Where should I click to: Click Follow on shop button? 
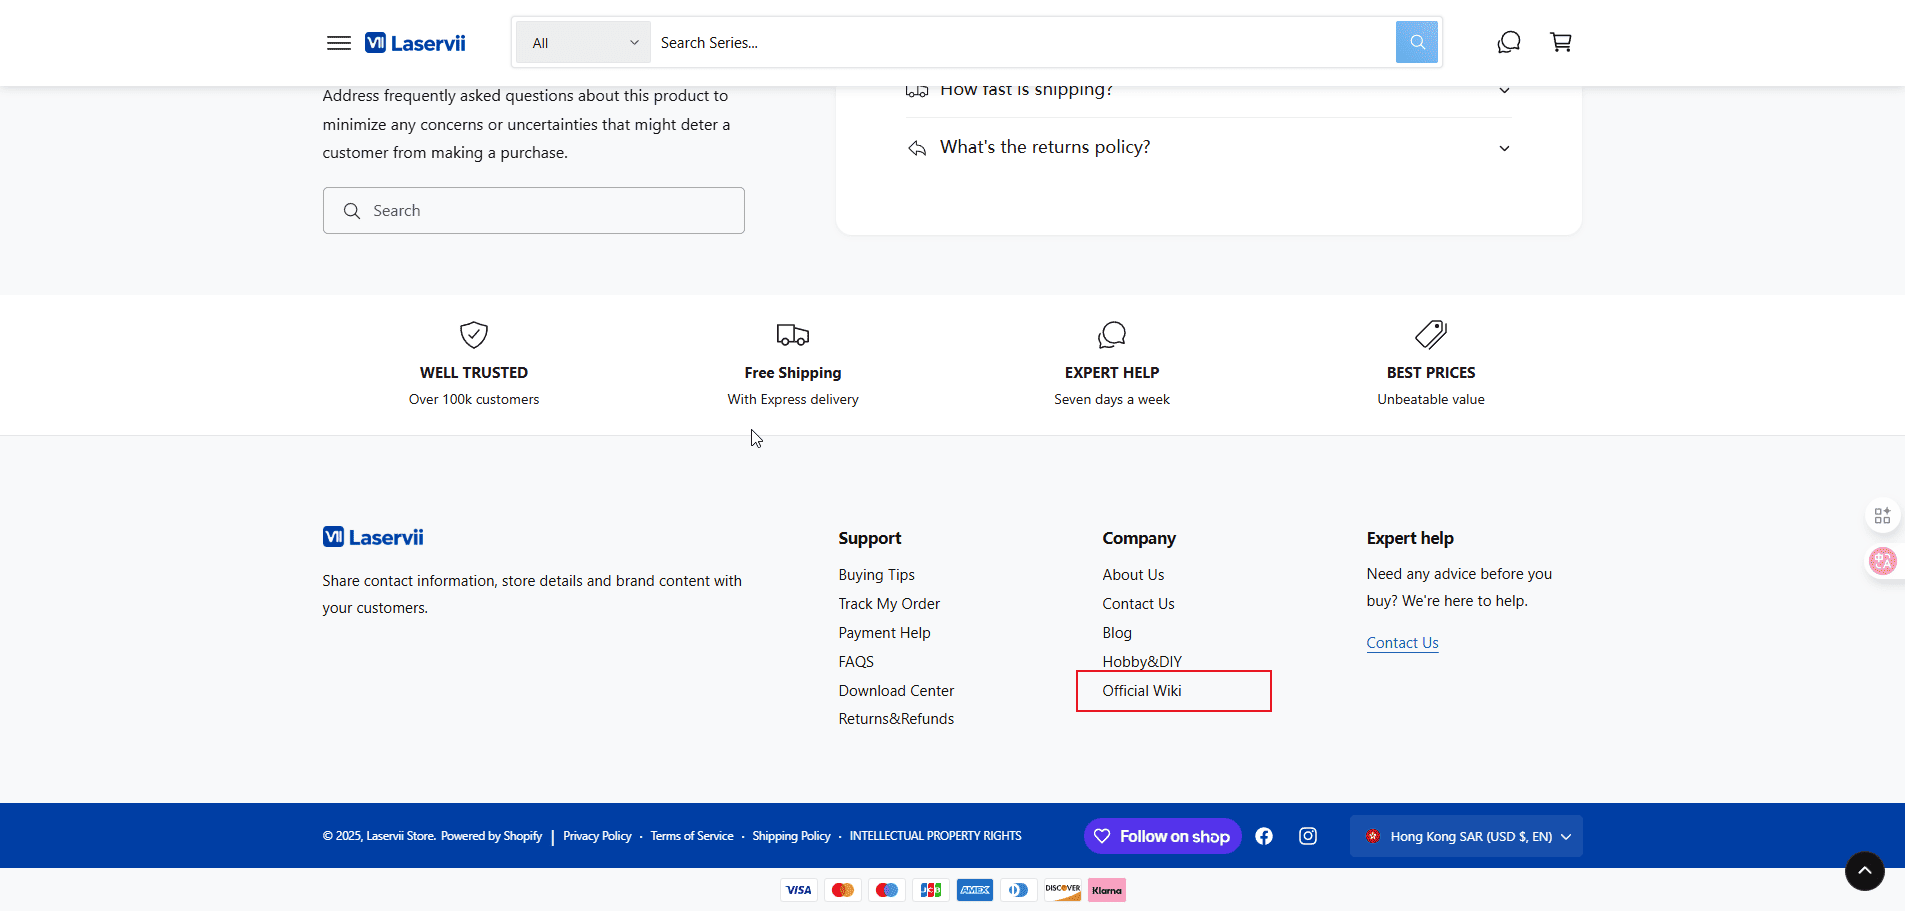point(1162,836)
